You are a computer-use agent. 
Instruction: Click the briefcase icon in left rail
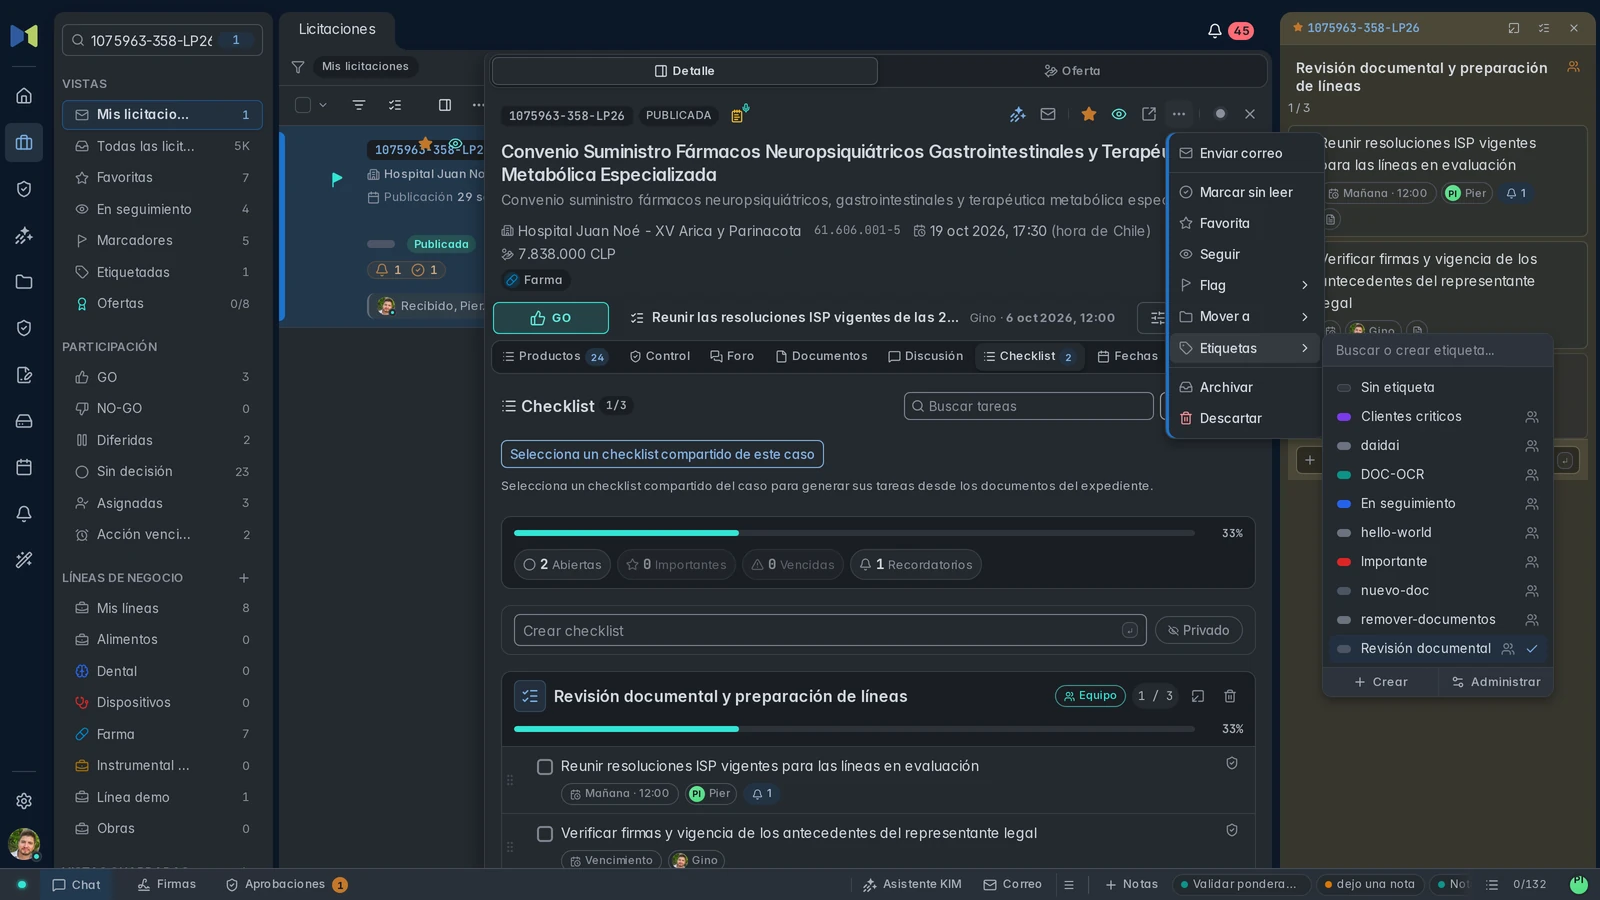24,142
